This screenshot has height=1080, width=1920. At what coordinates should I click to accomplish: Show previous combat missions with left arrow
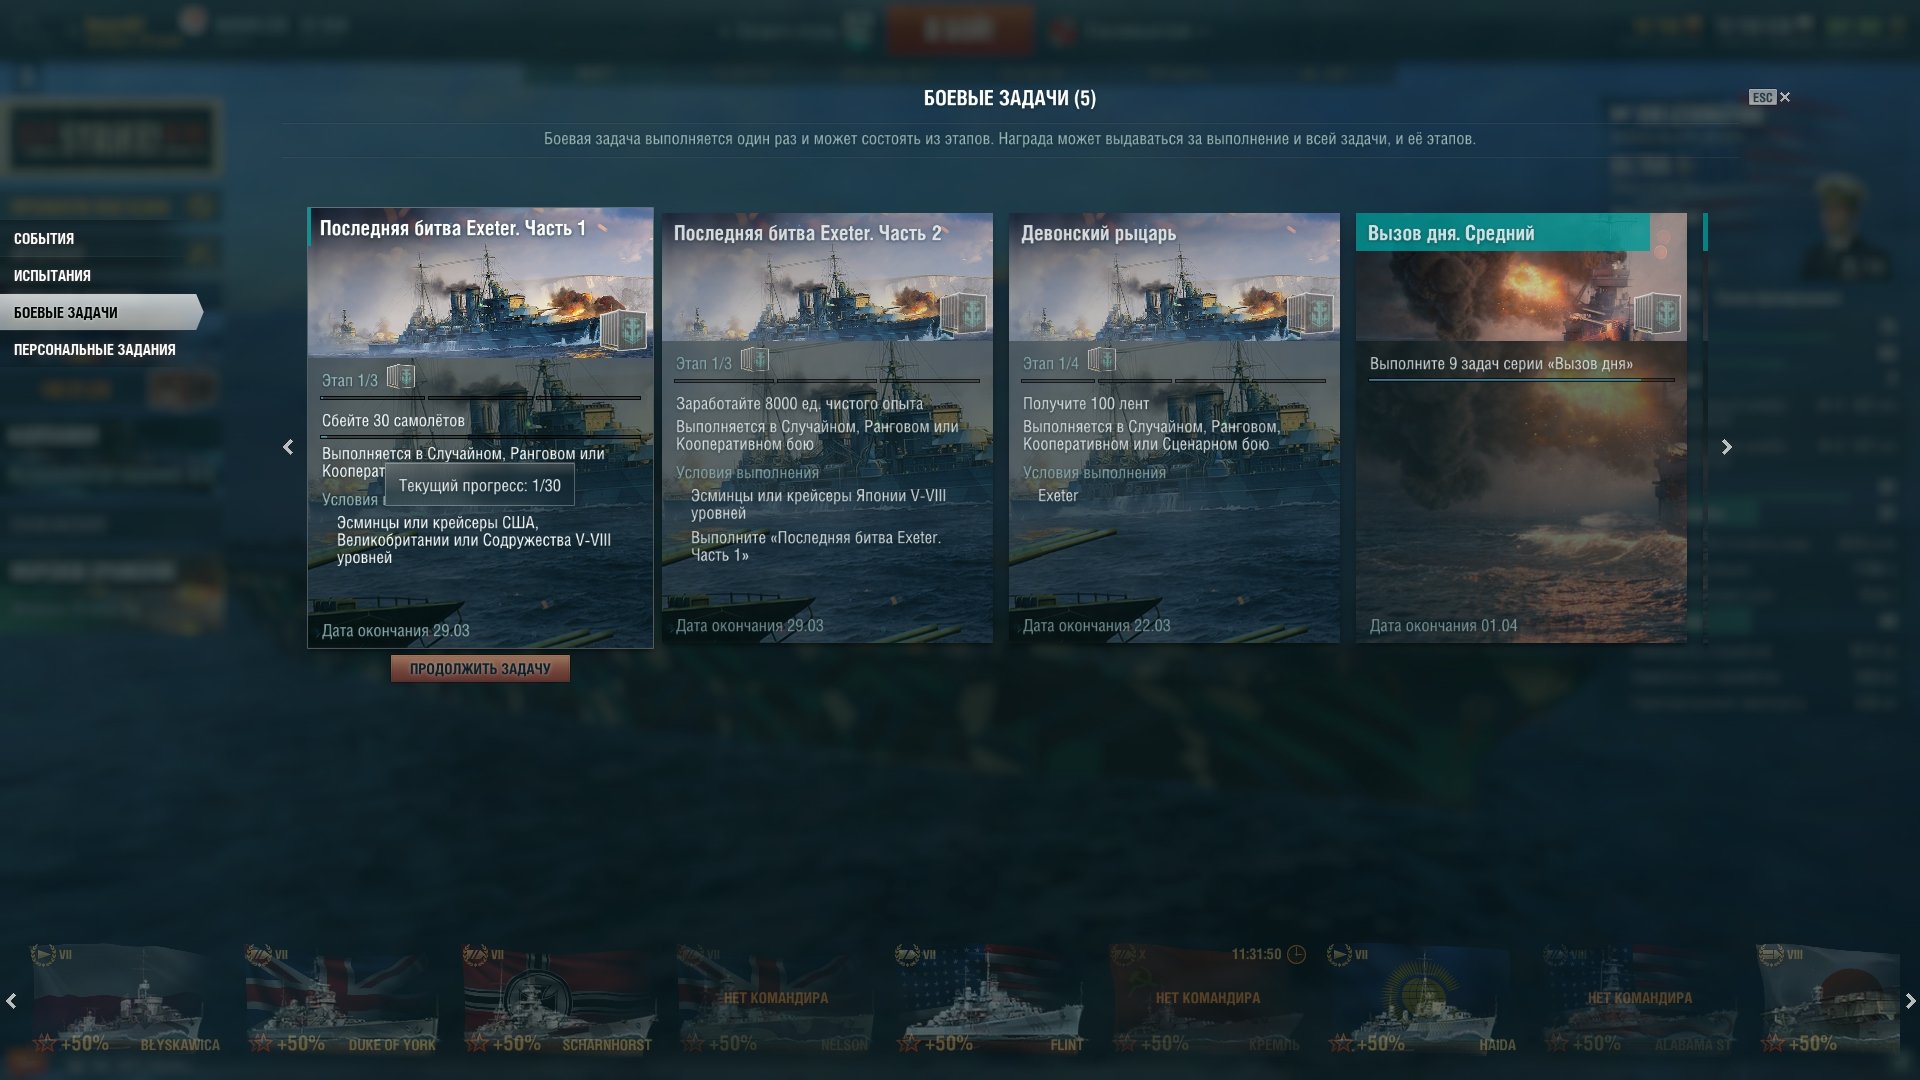pyautogui.click(x=288, y=447)
